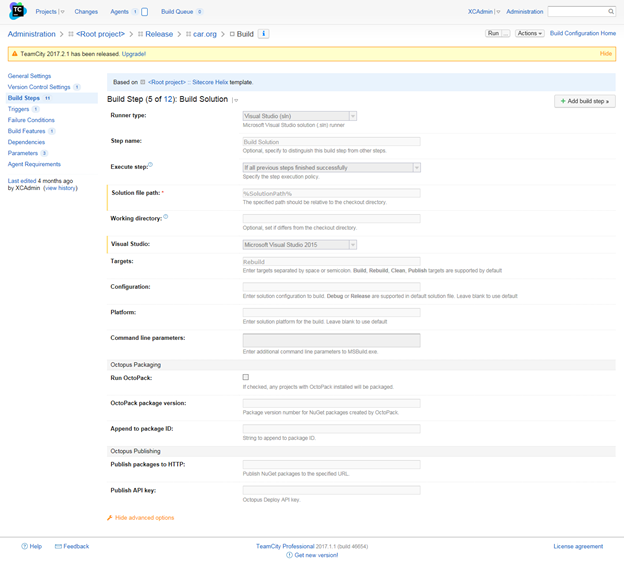Open the Changes tab
The image size is (624, 577).
point(86,12)
